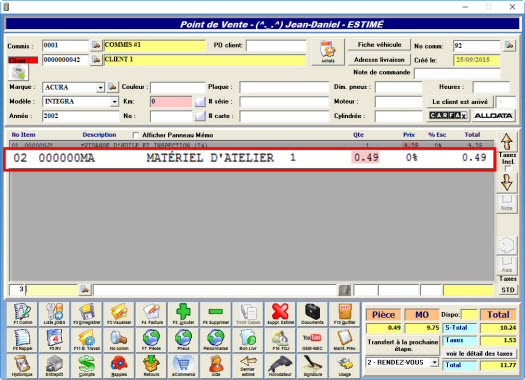
Task: Move the line up with up arrow
Action: [507, 141]
